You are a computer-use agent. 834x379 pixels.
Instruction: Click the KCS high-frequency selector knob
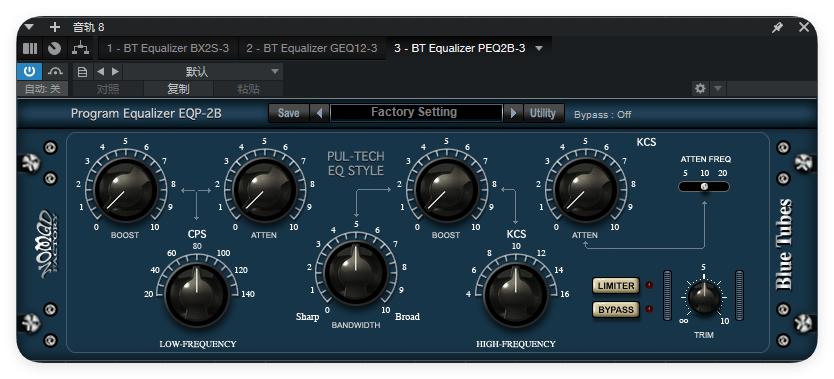coord(516,294)
